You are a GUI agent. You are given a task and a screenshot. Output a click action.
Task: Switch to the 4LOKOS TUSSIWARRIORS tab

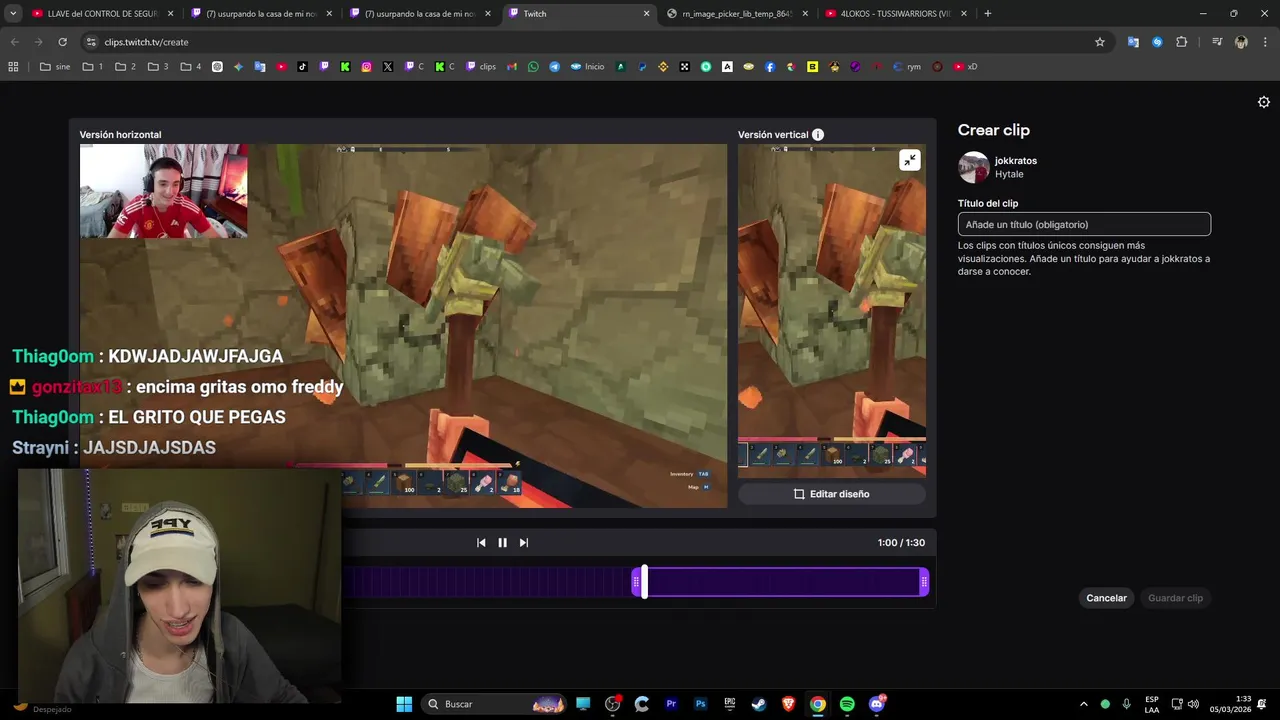[x=897, y=14]
